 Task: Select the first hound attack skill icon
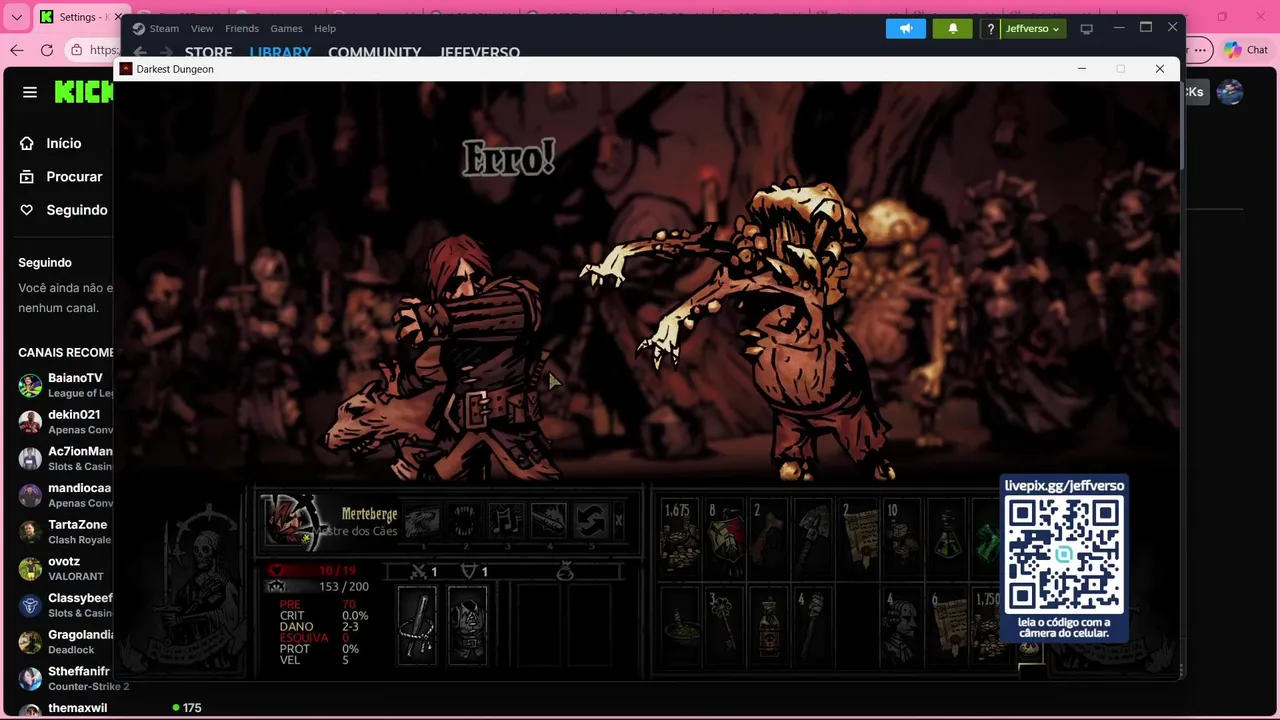pos(422,521)
